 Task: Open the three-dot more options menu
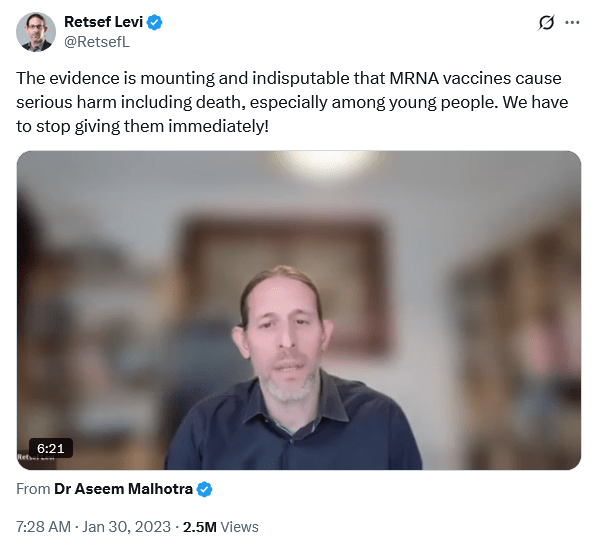point(572,23)
